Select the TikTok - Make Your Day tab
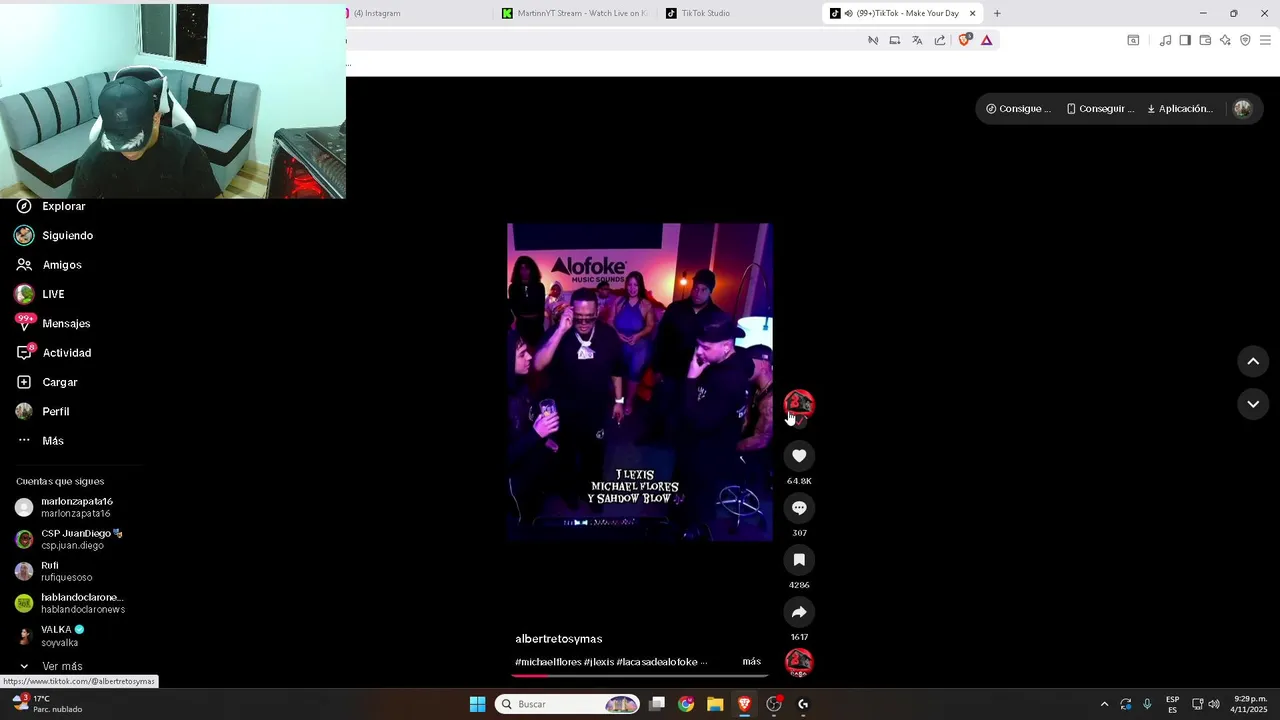This screenshot has height=720, width=1280. click(900, 14)
